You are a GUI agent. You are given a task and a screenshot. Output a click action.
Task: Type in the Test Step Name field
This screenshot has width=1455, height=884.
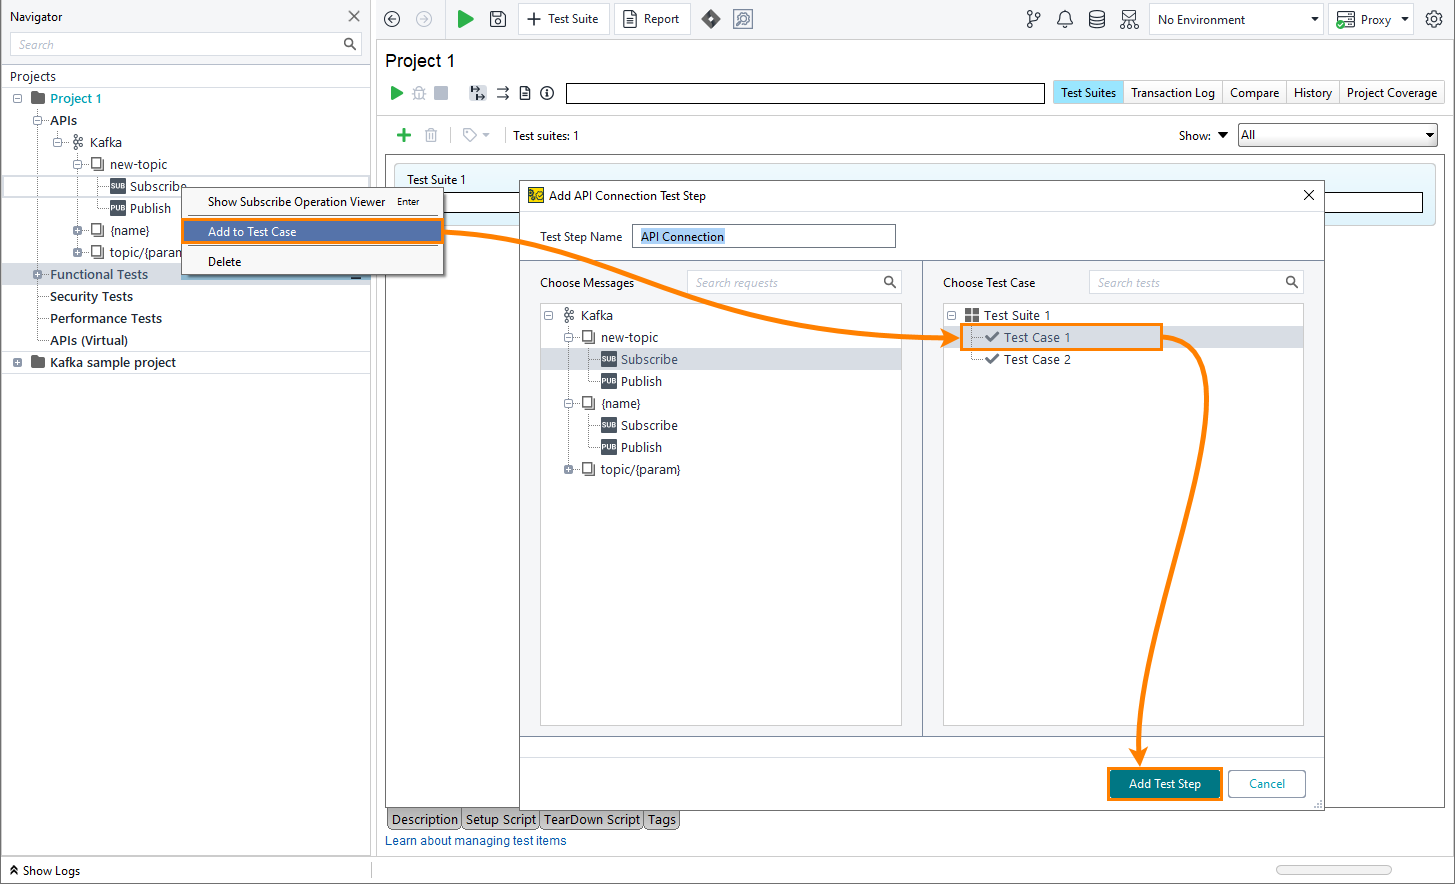pos(763,236)
